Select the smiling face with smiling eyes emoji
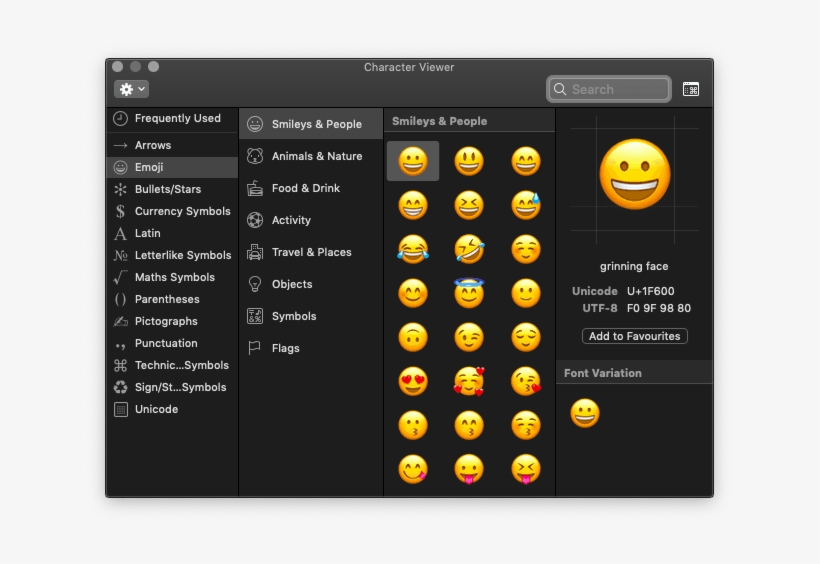 tap(413, 293)
